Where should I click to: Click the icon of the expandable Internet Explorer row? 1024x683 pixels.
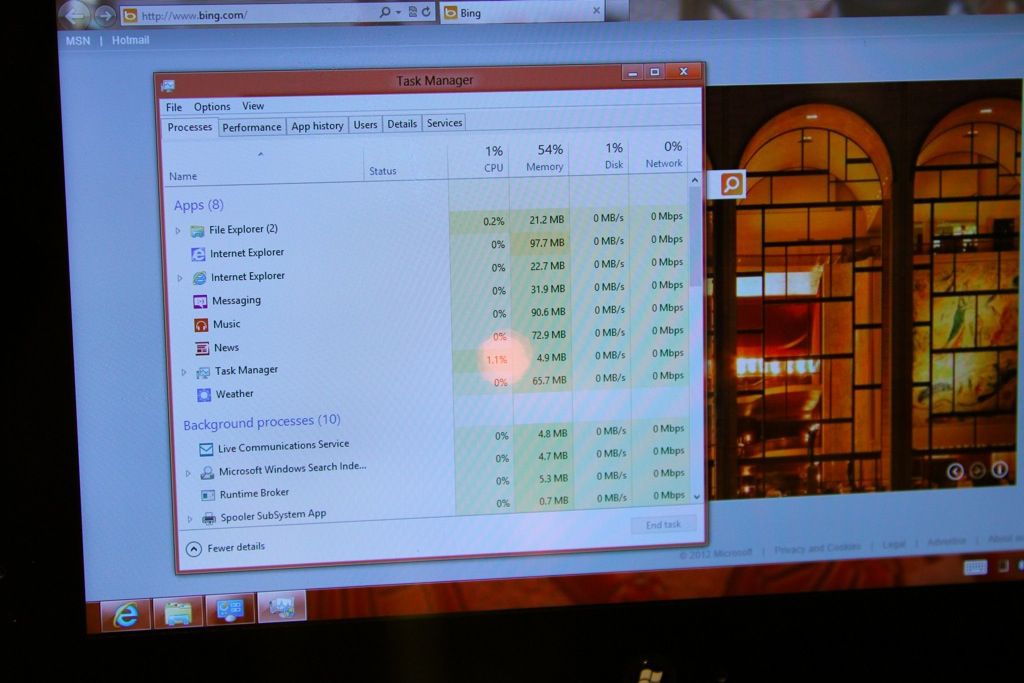click(x=199, y=278)
